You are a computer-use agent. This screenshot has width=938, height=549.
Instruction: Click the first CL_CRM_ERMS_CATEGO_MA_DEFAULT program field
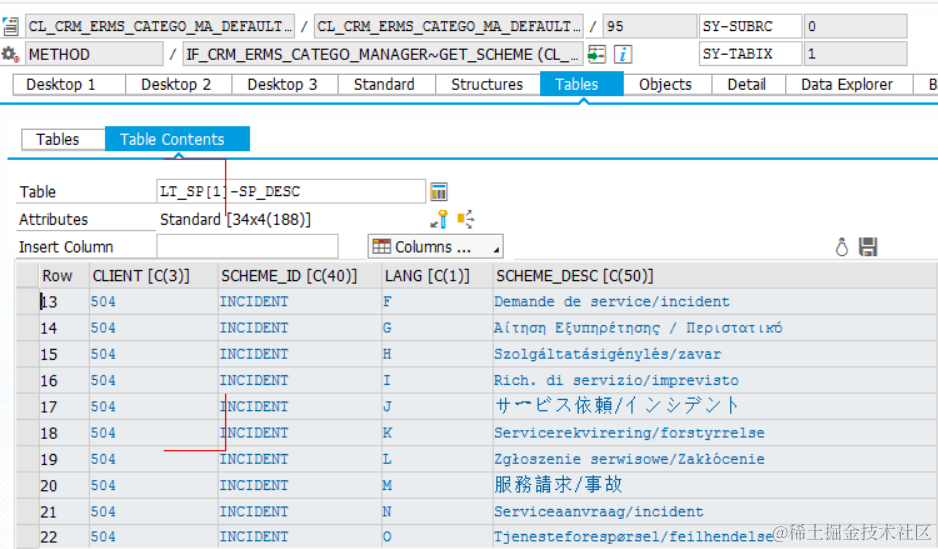pos(160,26)
